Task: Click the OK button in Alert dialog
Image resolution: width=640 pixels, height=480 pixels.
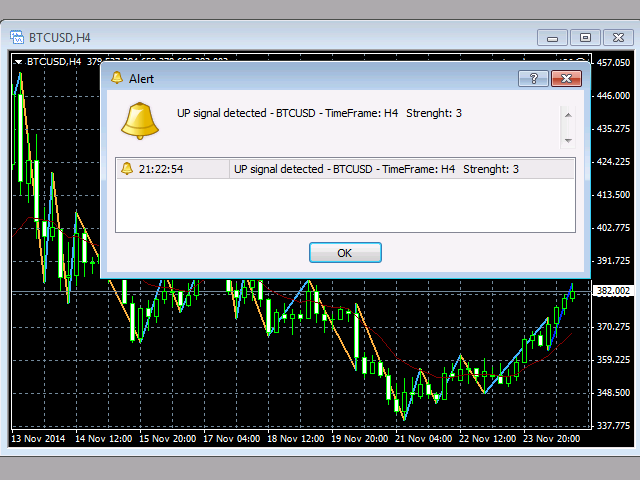Action: (345, 253)
